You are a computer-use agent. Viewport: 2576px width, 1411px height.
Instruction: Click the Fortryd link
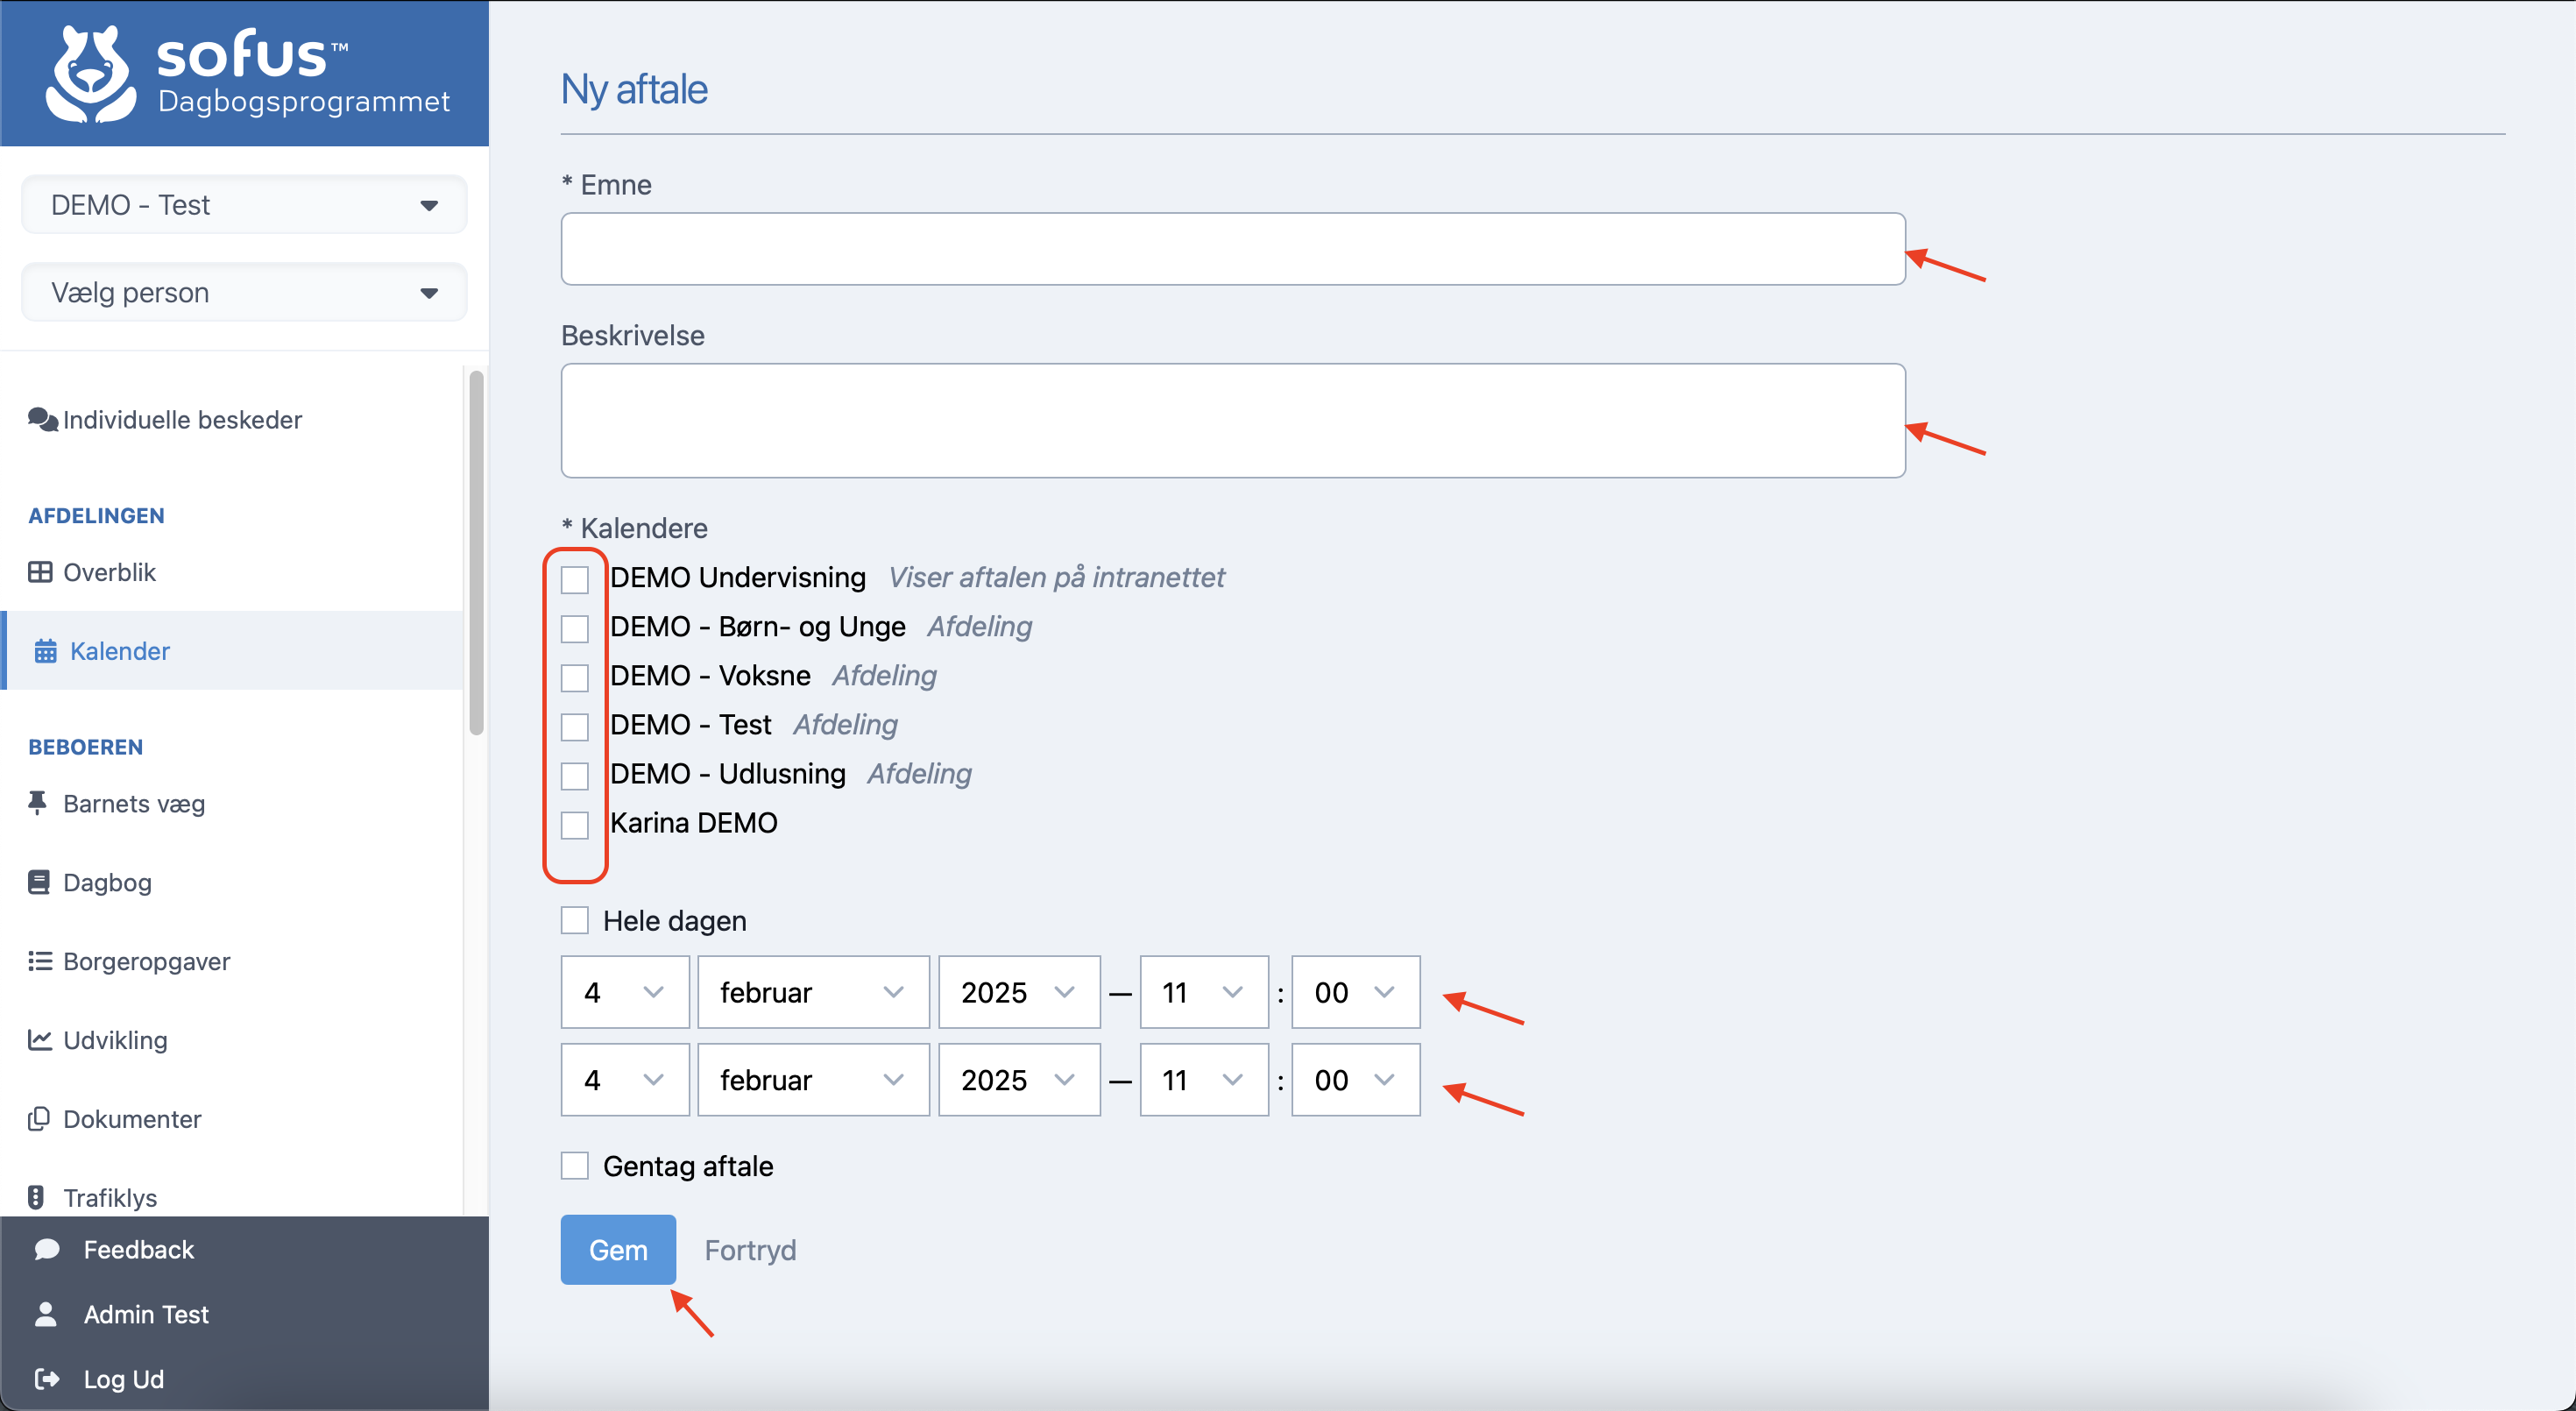point(750,1250)
